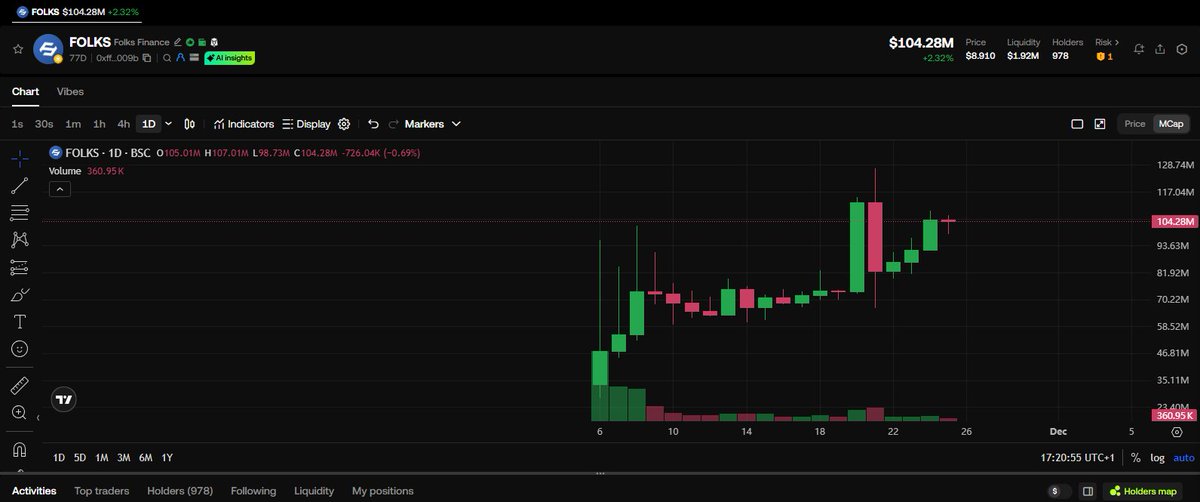
Task: Switch to the Vibes tab
Action: click(x=70, y=91)
